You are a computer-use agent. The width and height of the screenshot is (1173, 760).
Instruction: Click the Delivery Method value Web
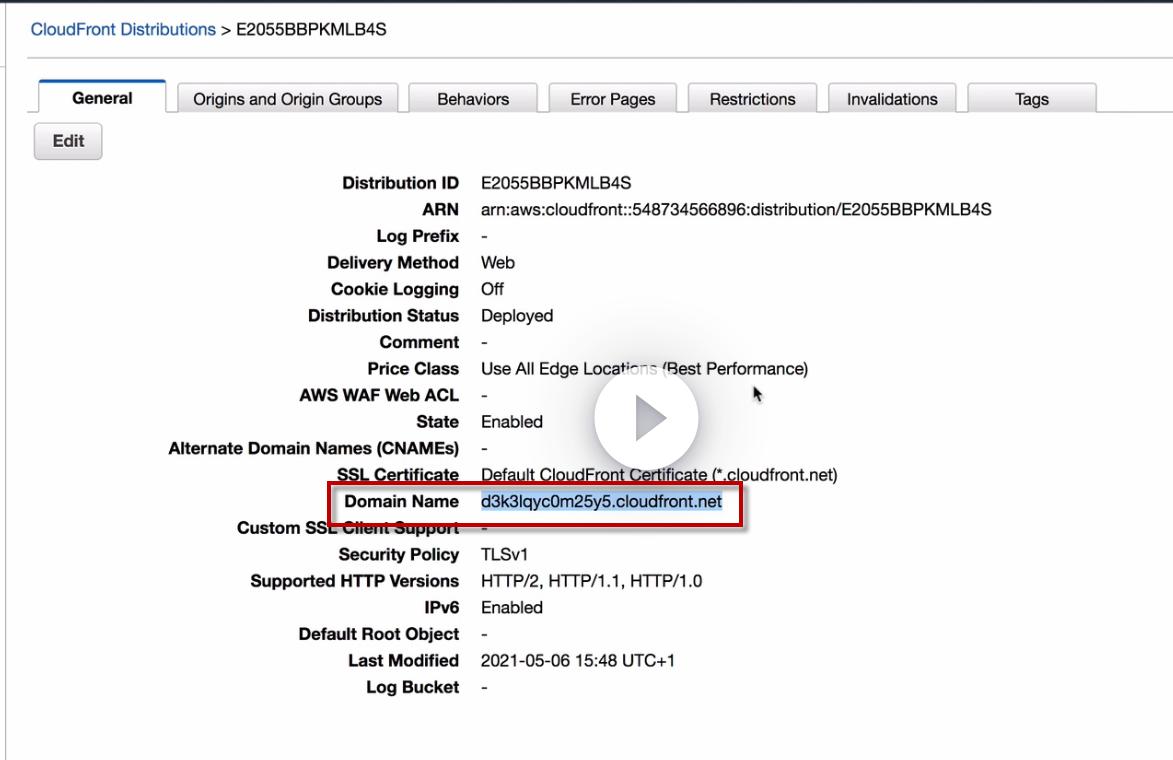497,263
